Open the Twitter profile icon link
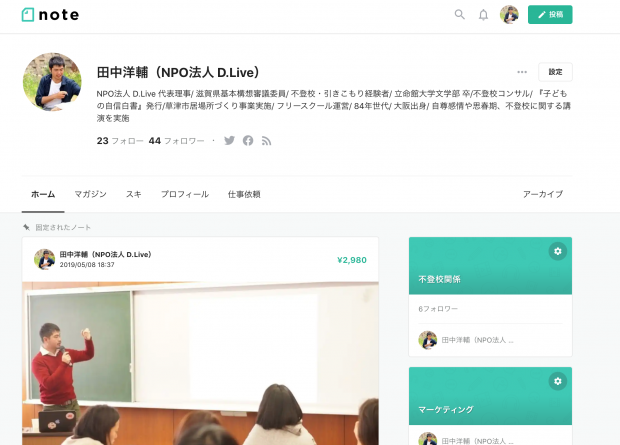The width and height of the screenshot is (620, 445). click(x=229, y=140)
